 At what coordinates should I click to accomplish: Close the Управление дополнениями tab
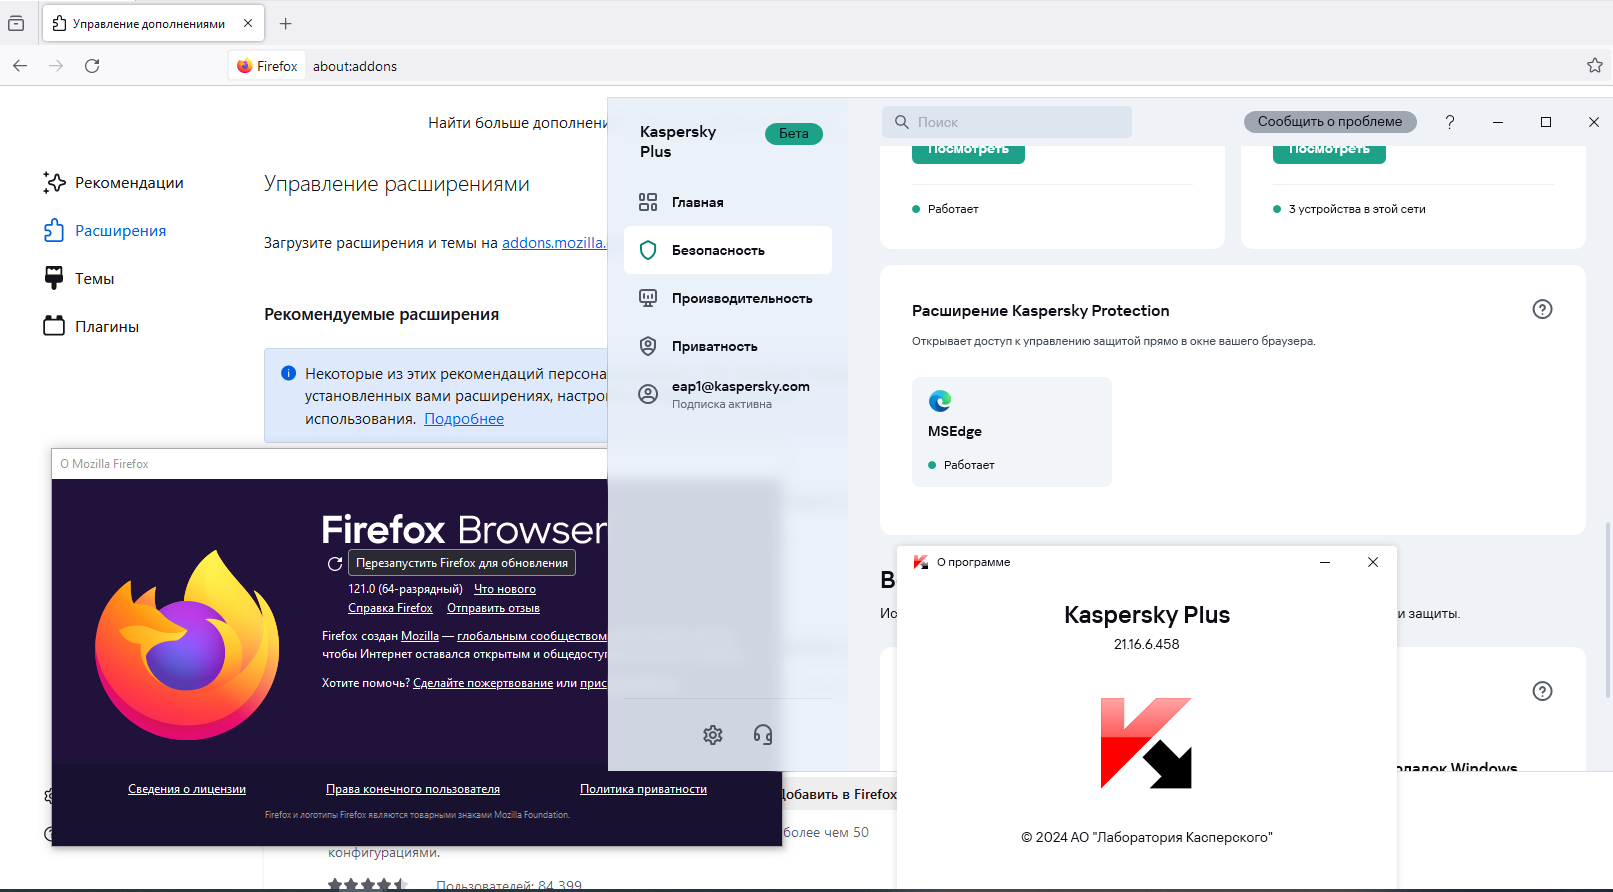[248, 23]
